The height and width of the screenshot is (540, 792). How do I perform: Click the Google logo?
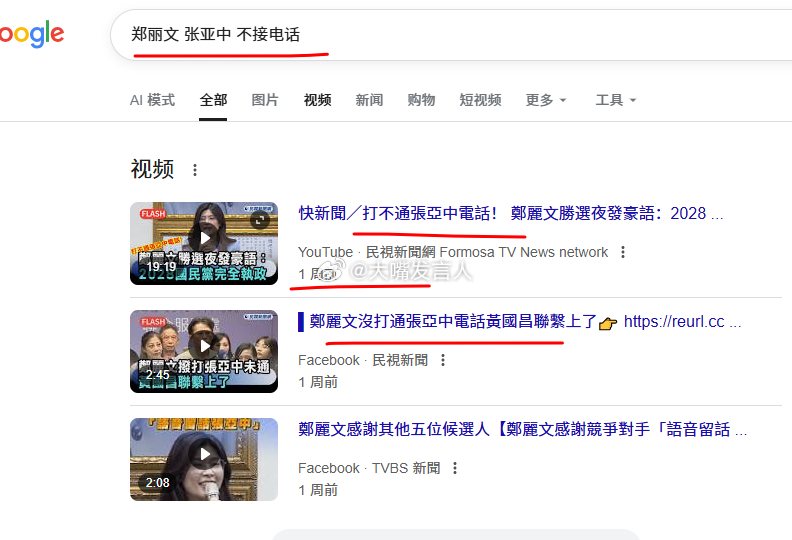tap(32, 34)
